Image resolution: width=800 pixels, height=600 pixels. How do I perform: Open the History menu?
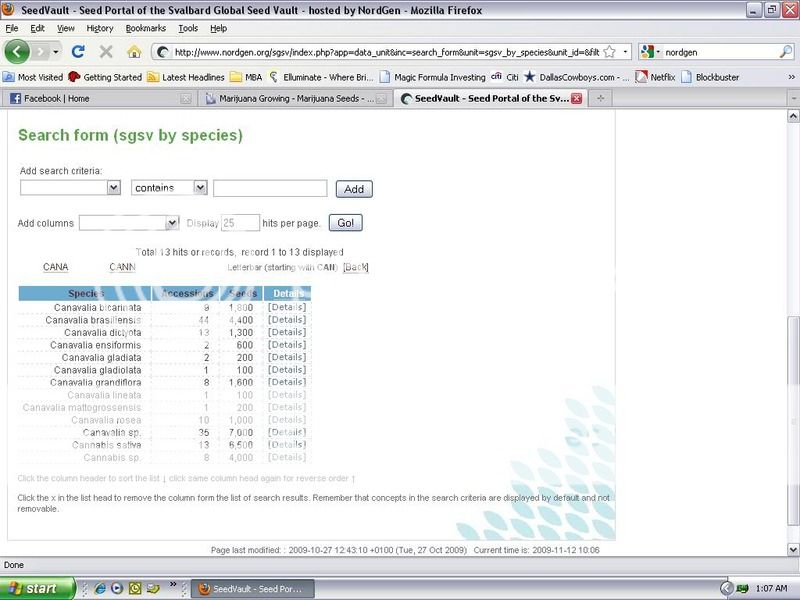(x=99, y=28)
